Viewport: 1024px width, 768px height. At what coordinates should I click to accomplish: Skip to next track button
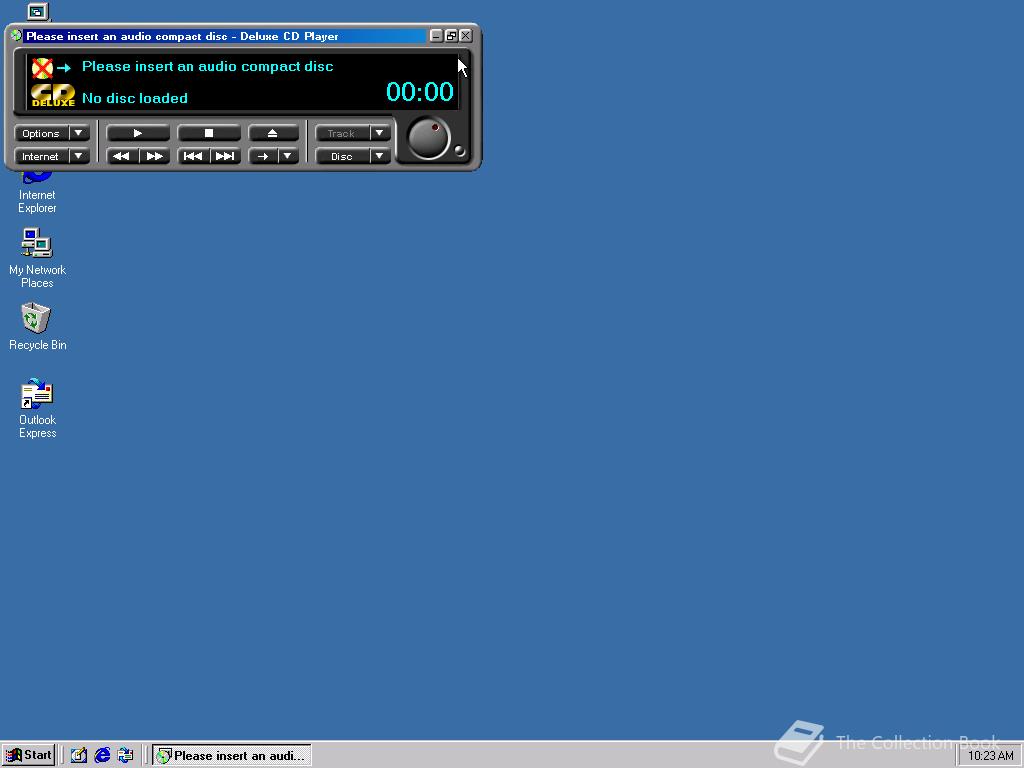[x=225, y=156]
